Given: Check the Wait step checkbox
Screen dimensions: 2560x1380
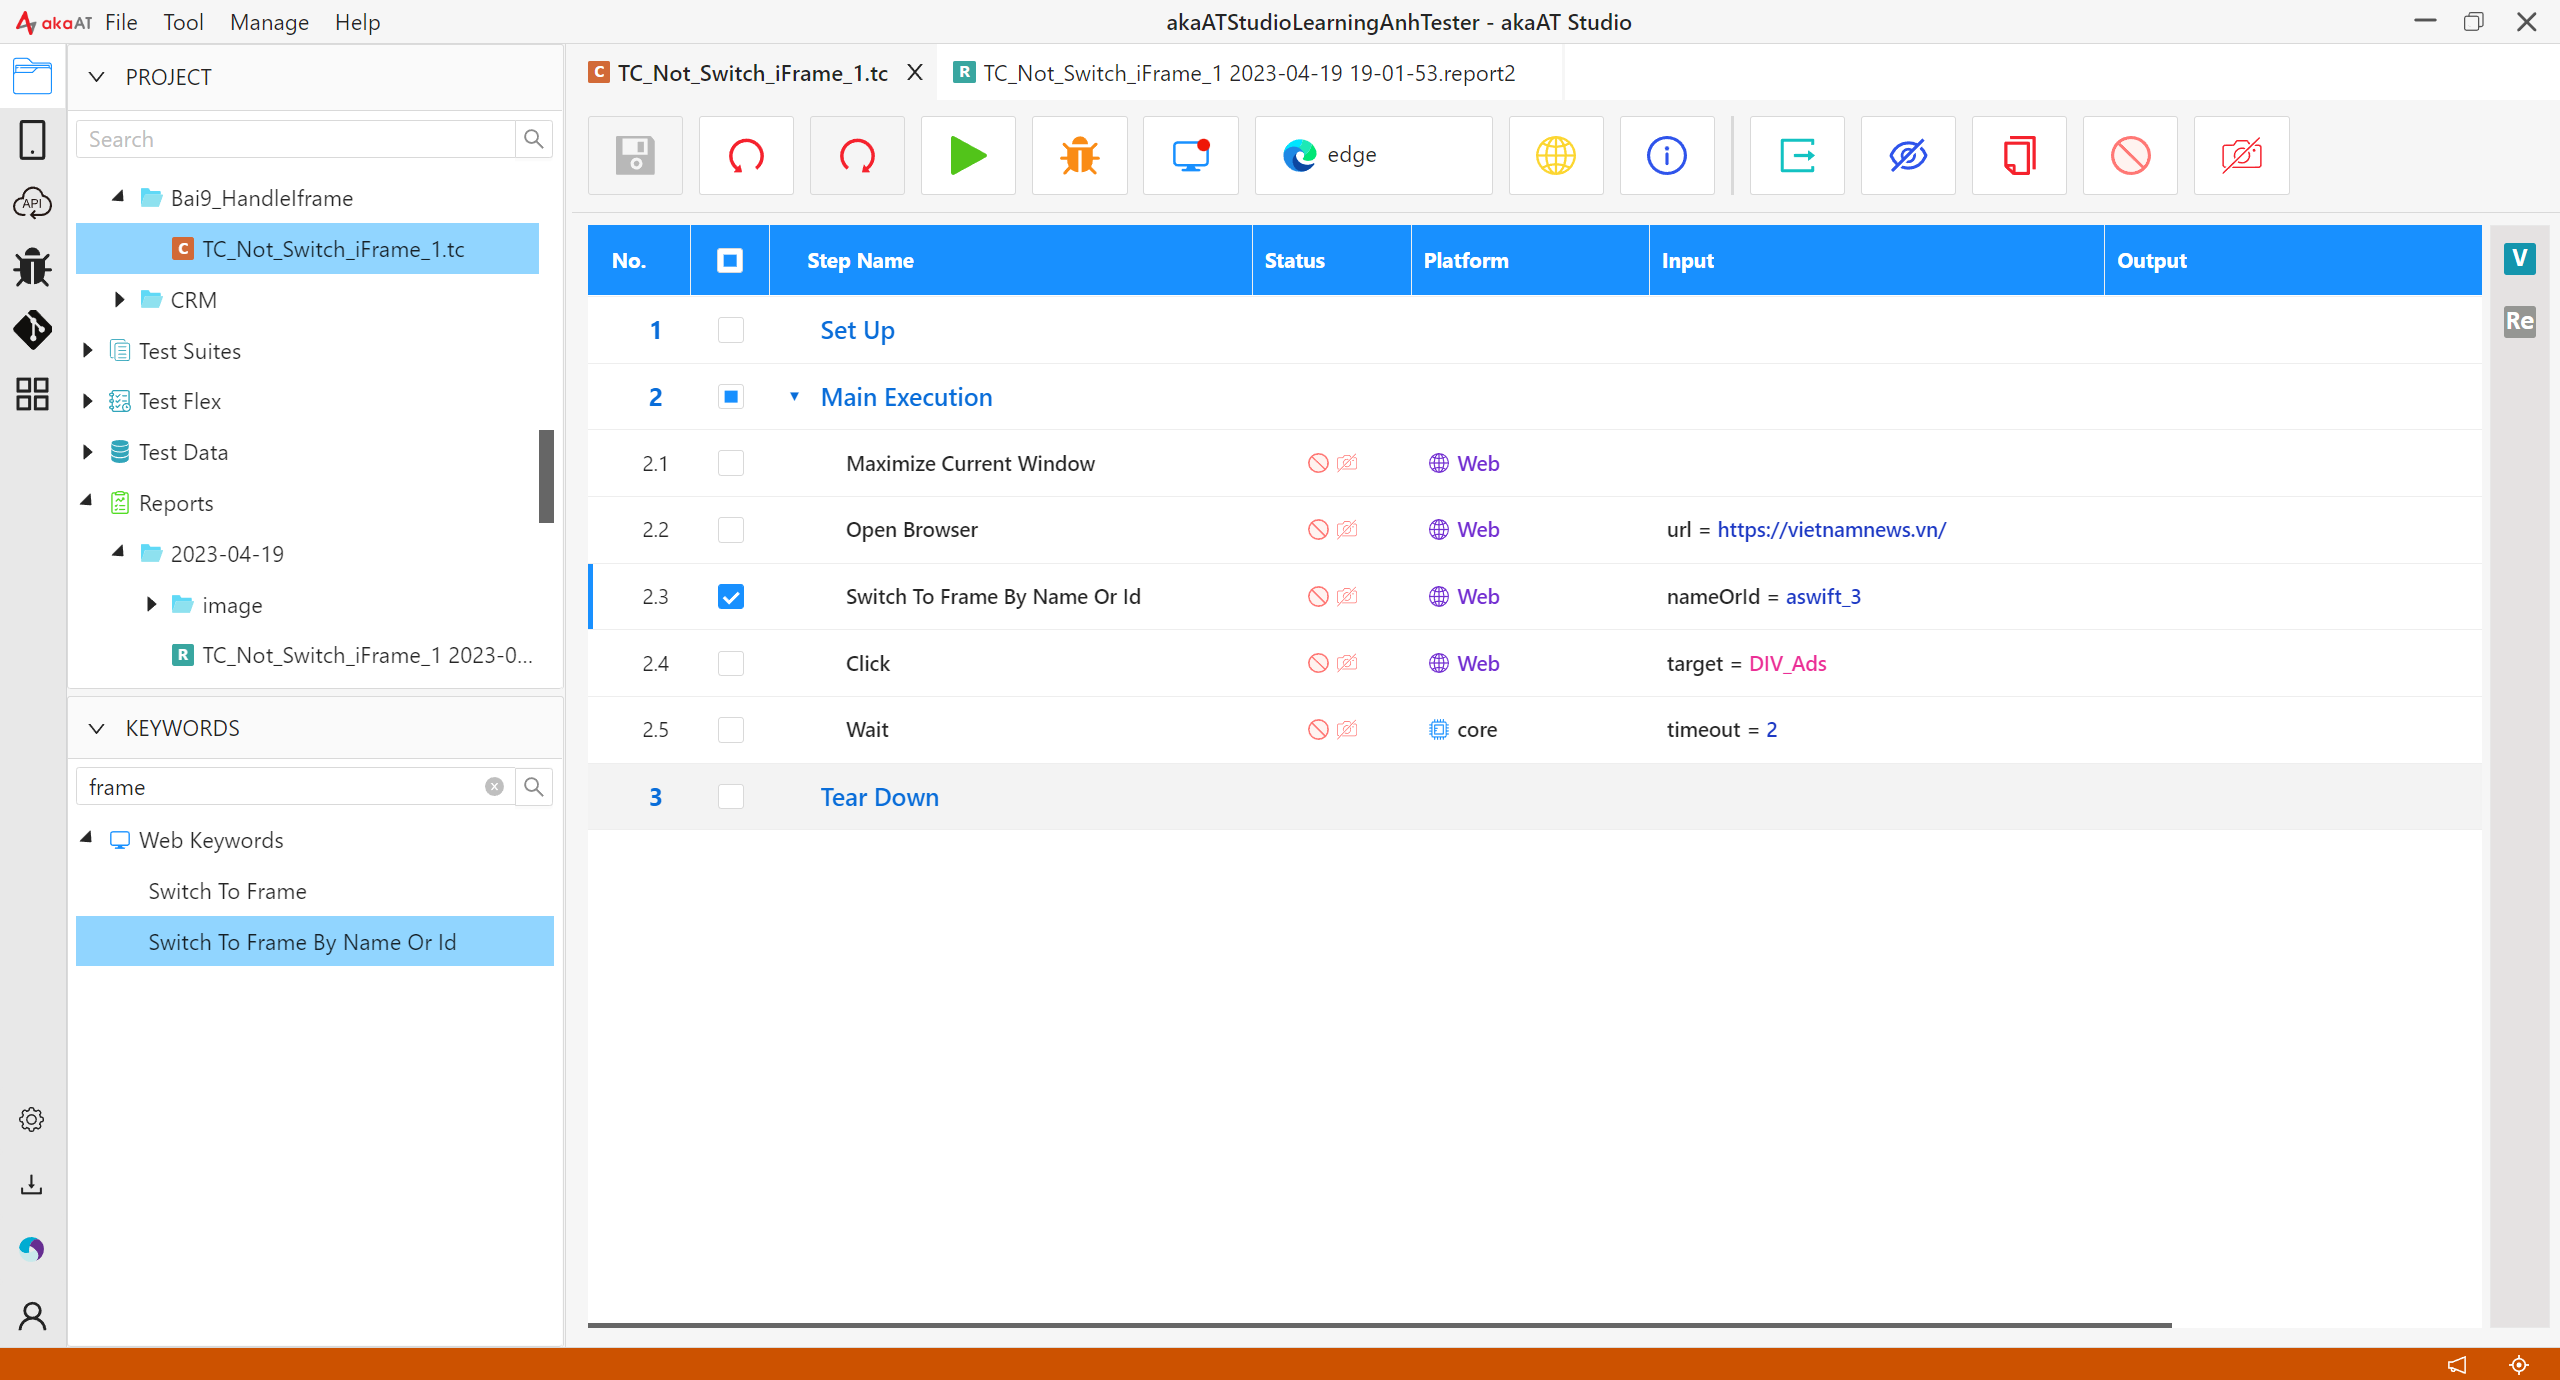Looking at the screenshot, I should click(x=731, y=730).
